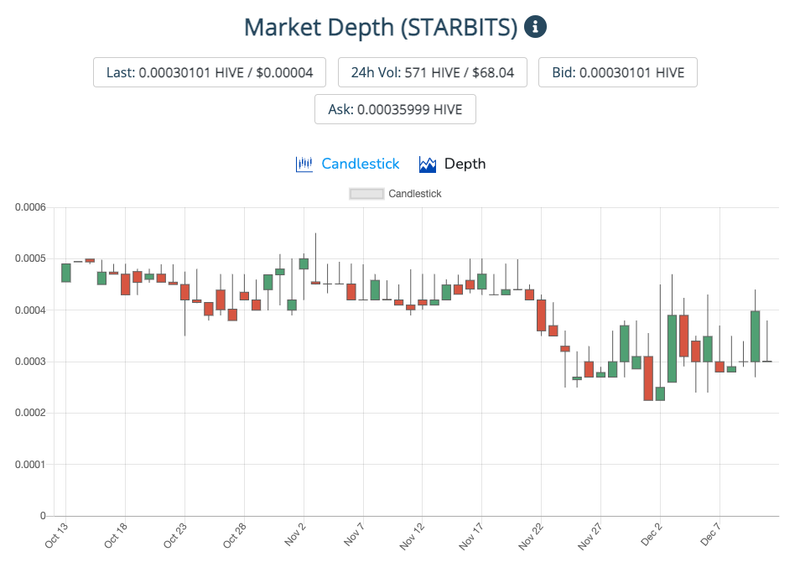Viewport: 800px width, 568px height.
Task: Click the 0.0006 price axis label
Action: pyautogui.click(x=30, y=207)
